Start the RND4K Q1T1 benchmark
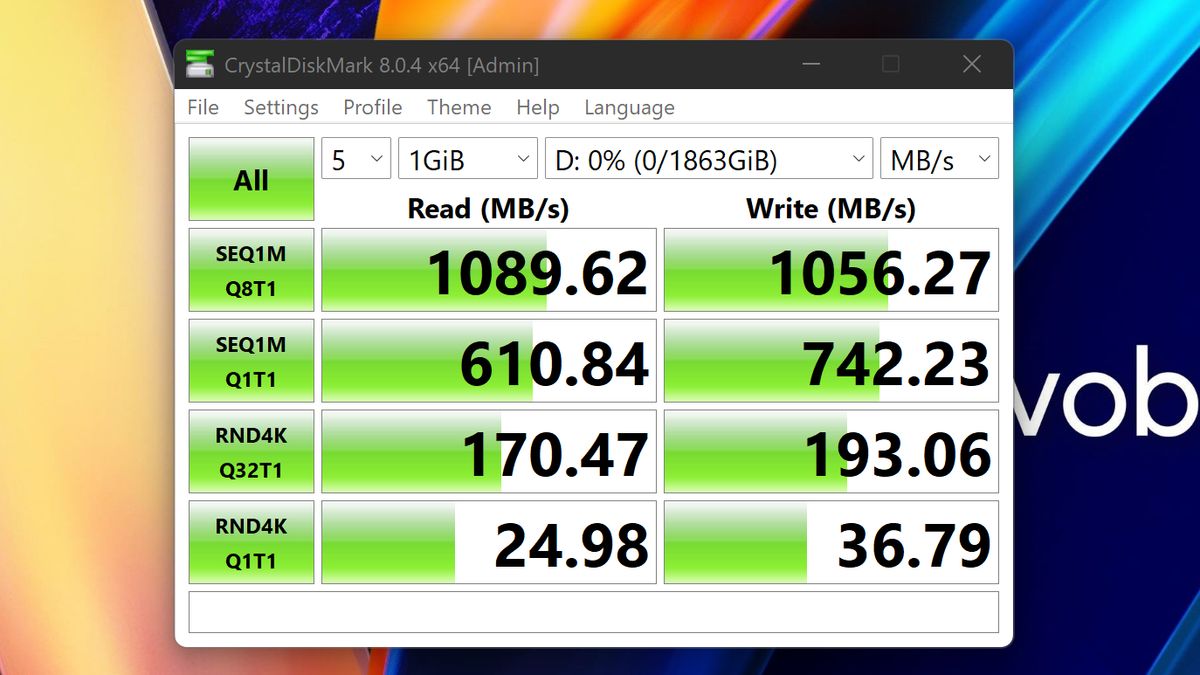The width and height of the screenshot is (1200, 675). click(x=250, y=542)
